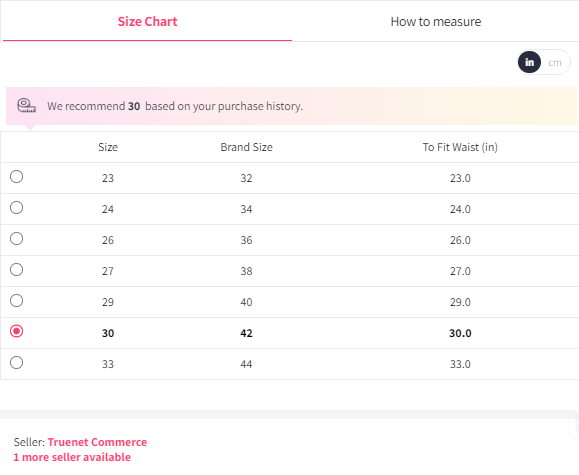Click '1 more seller available' link
This screenshot has height=475, width=579.
tap(72, 457)
